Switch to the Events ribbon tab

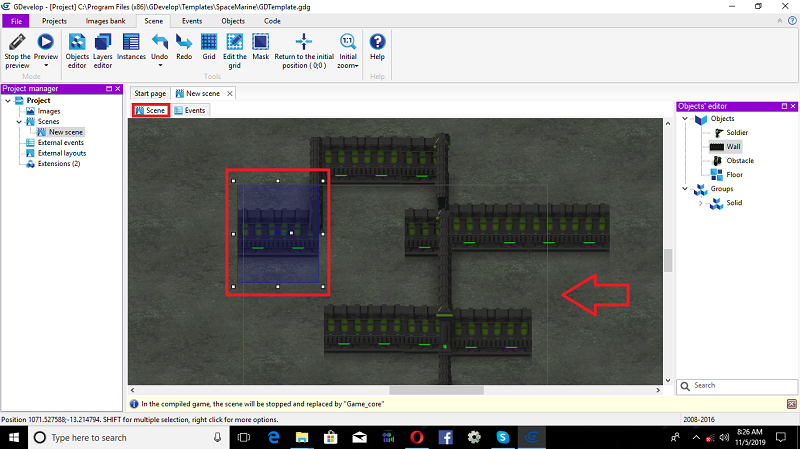click(192, 21)
